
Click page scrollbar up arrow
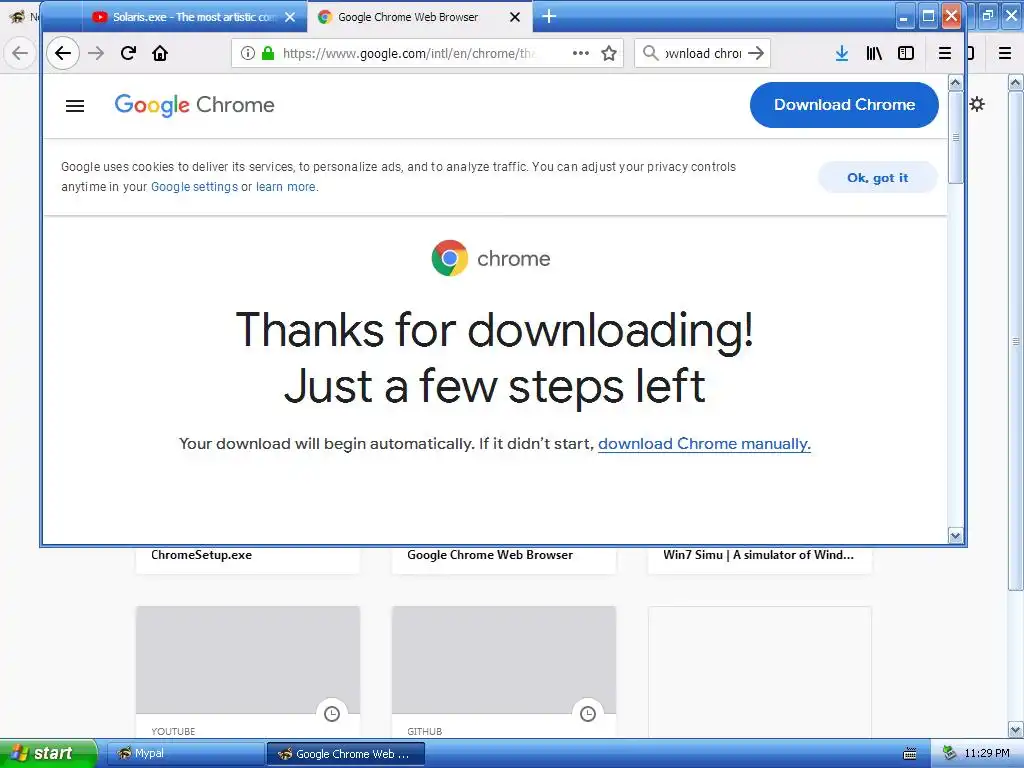pyautogui.click(x=955, y=83)
